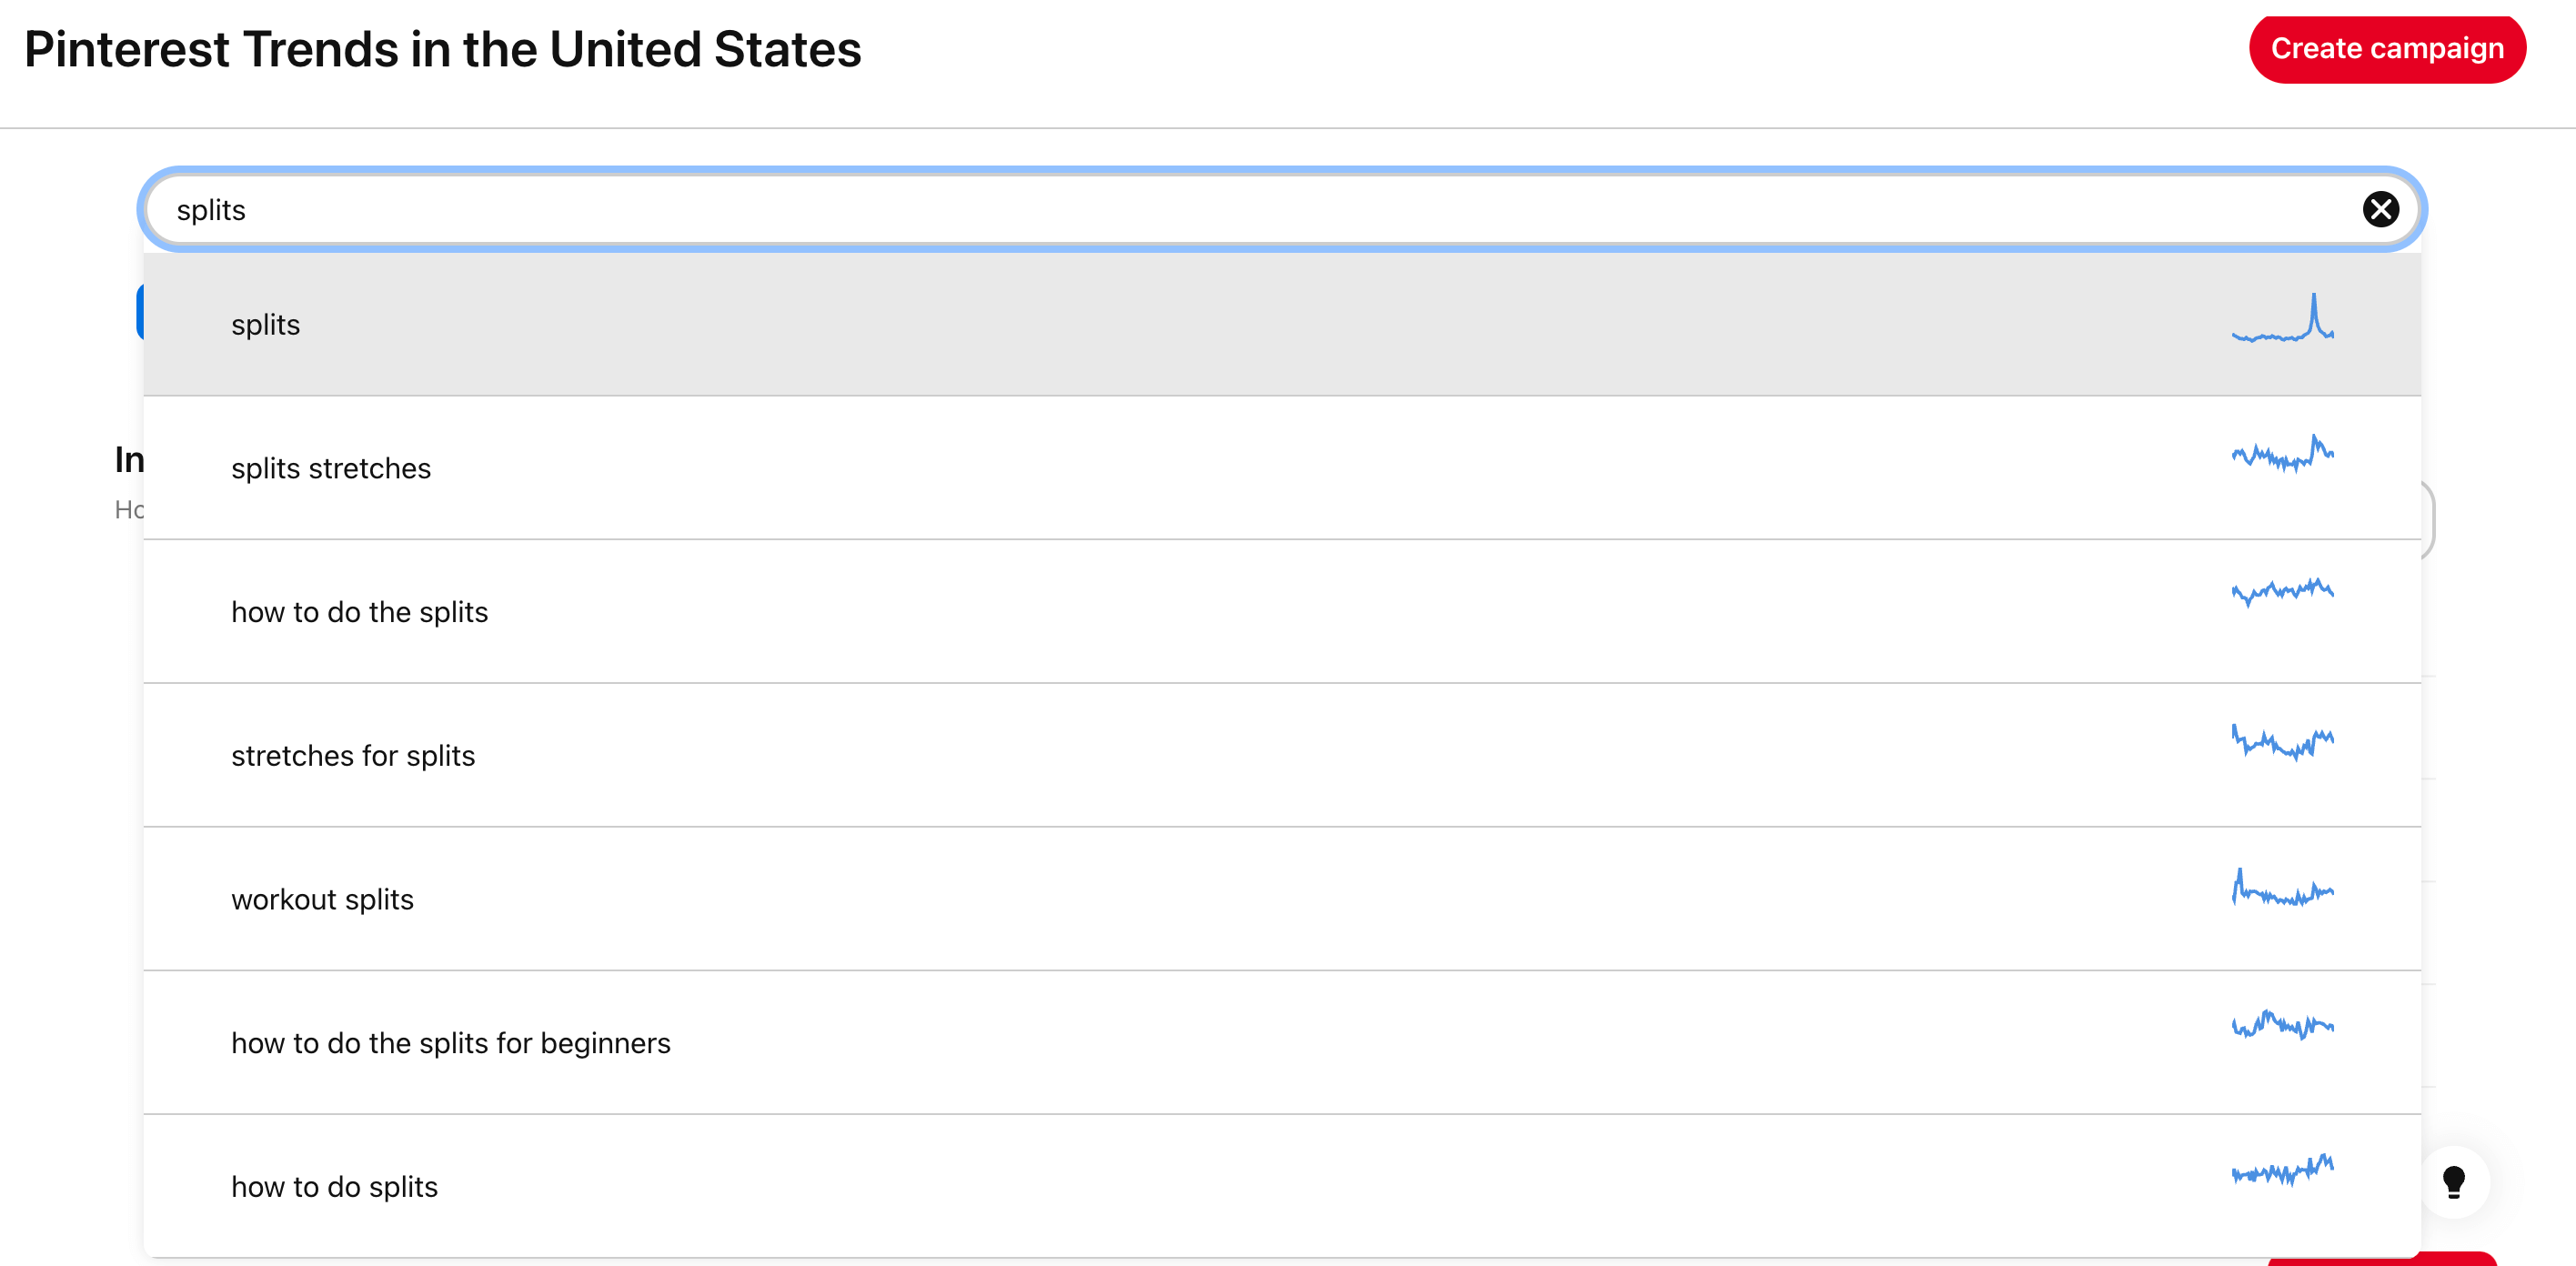Click the Create campaign button
Image resolution: width=2576 pixels, height=1266 pixels.
(2387, 48)
